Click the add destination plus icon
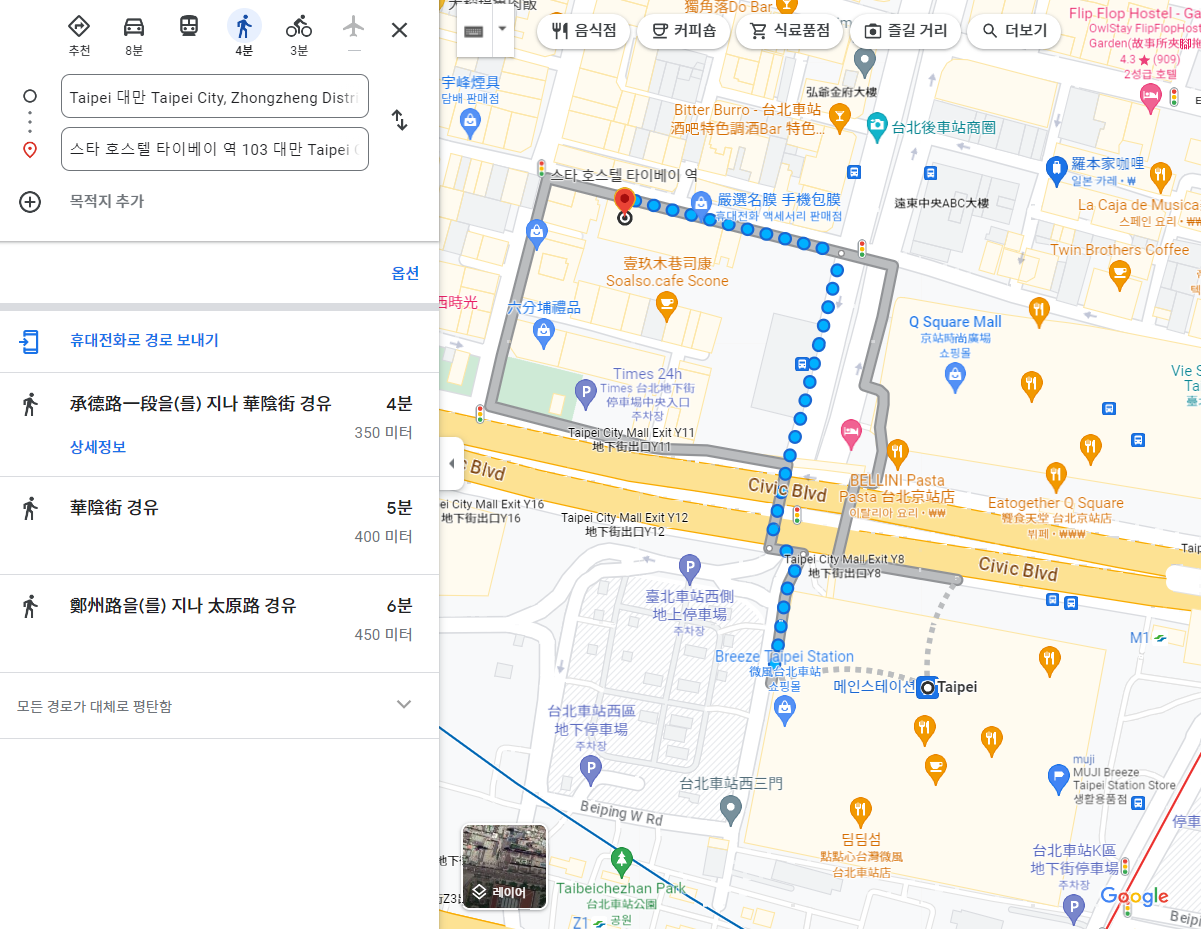 point(30,201)
